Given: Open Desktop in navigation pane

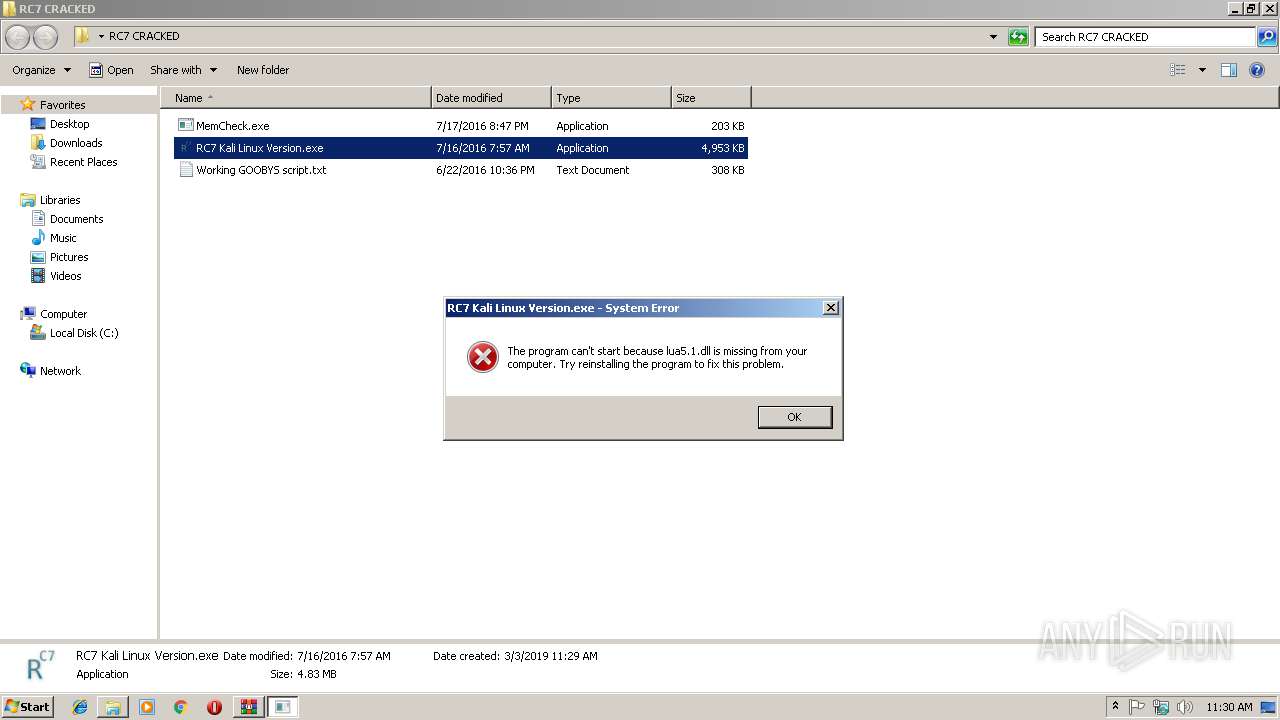Looking at the screenshot, I should tap(69, 124).
